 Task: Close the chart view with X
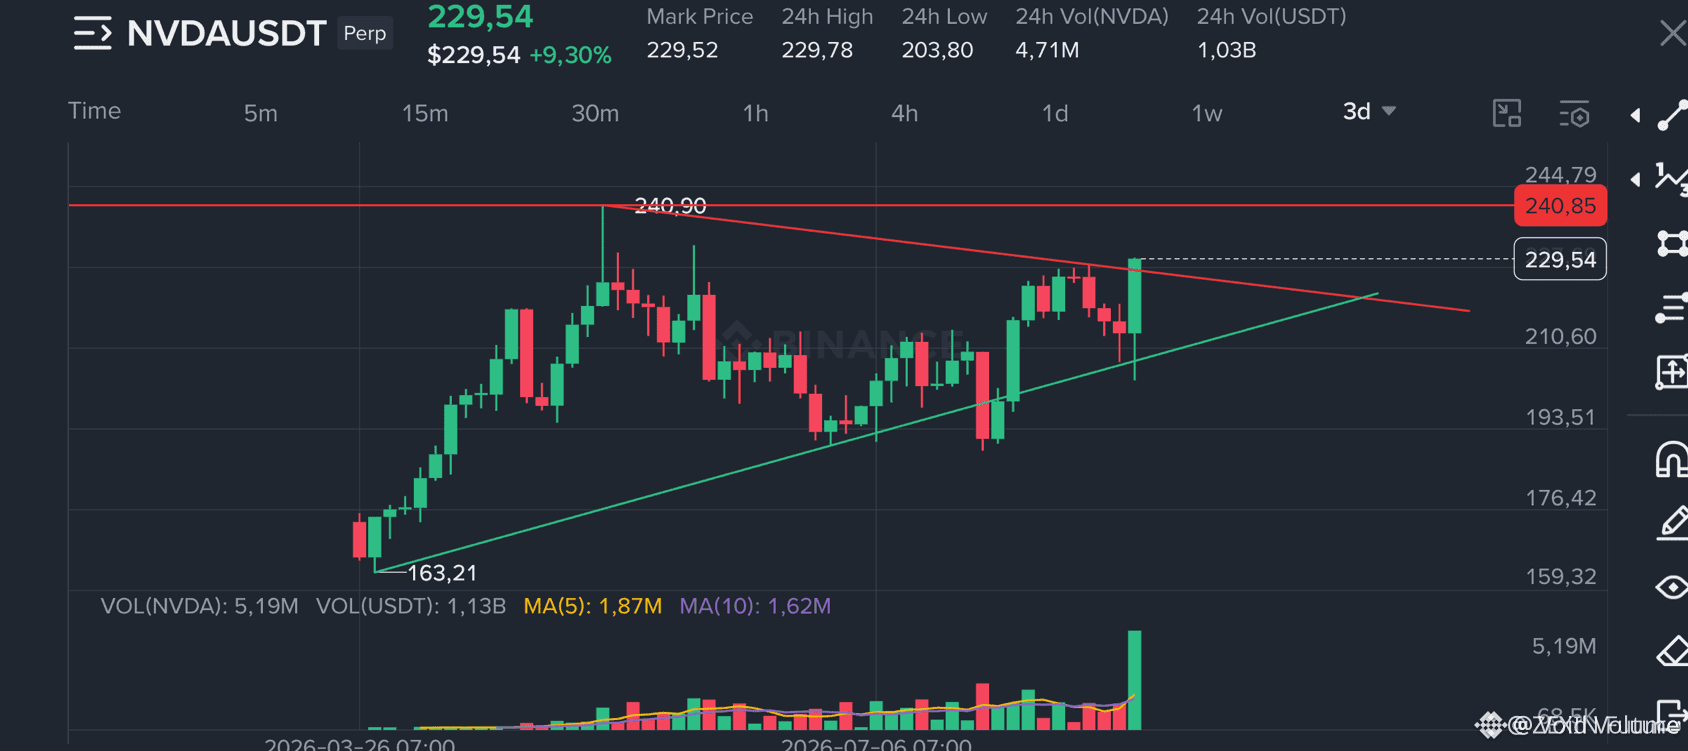[1672, 33]
